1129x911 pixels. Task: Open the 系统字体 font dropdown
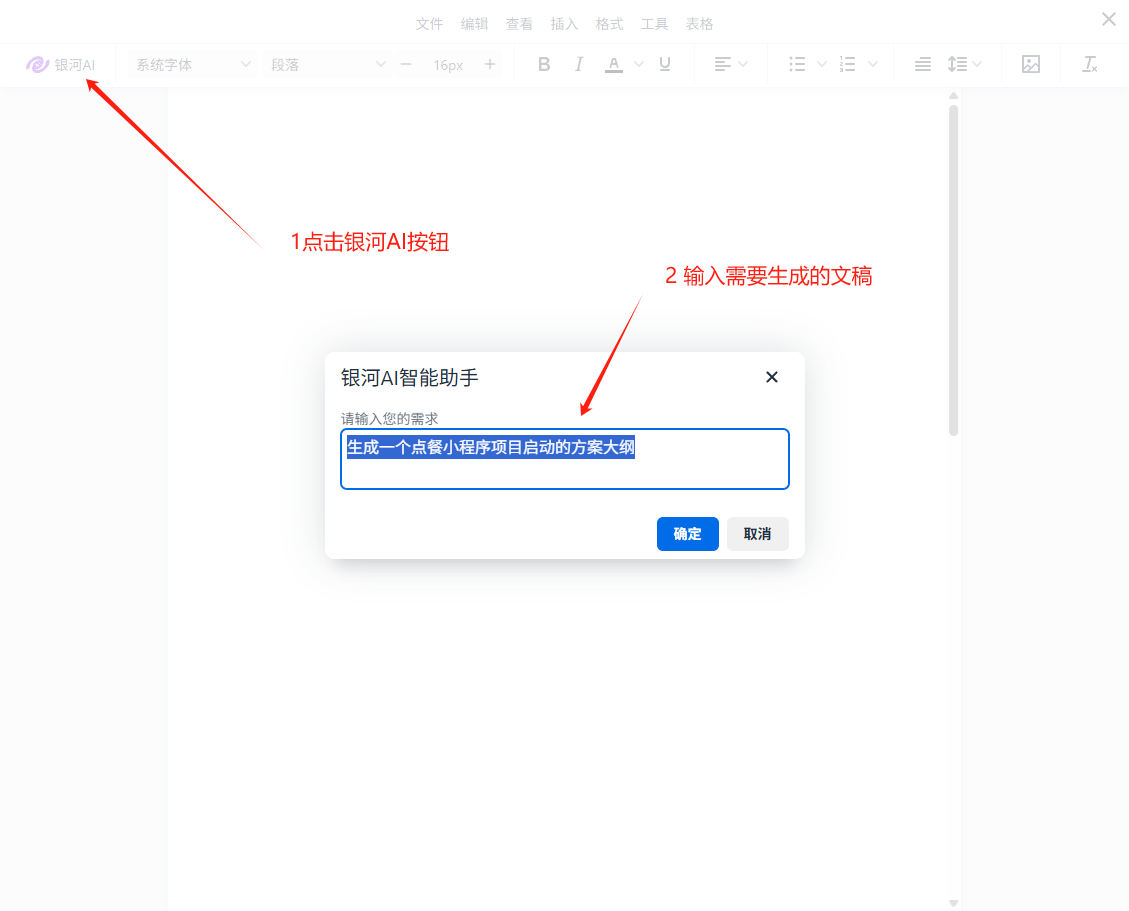click(x=193, y=65)
